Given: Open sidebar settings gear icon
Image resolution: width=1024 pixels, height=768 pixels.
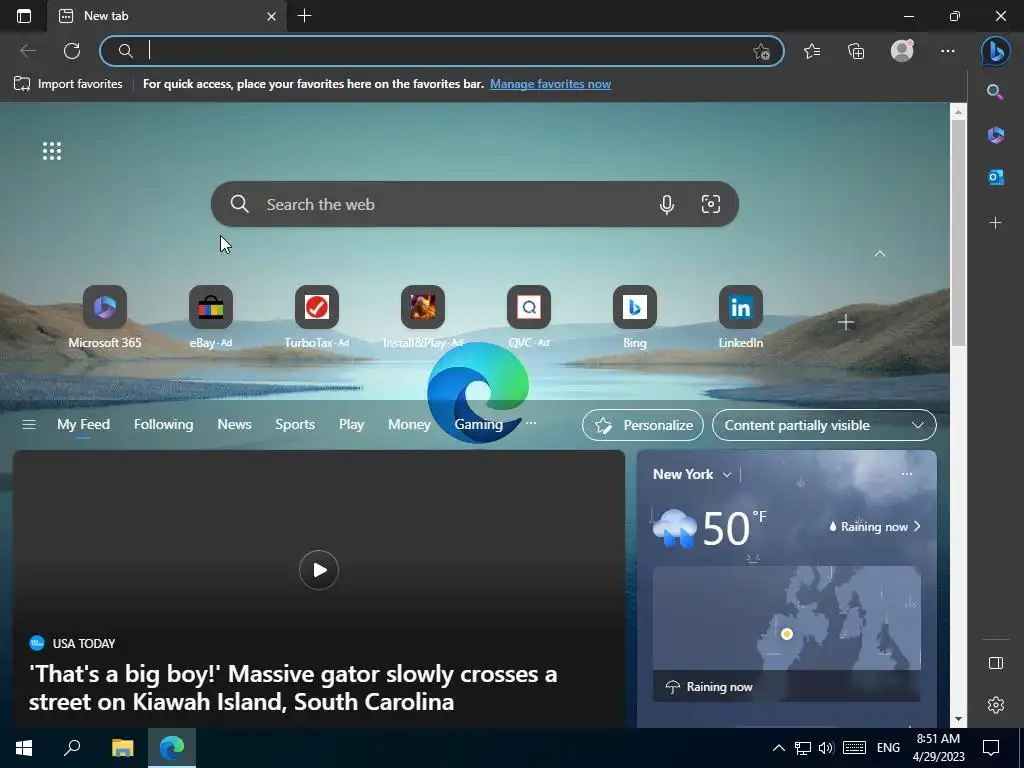Looking at the screenshot, I should 995,705.
